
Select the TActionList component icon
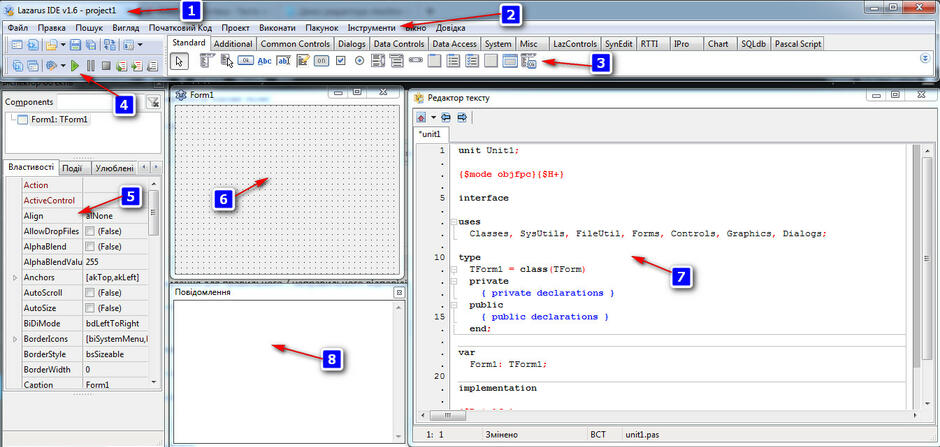(529, 61)
